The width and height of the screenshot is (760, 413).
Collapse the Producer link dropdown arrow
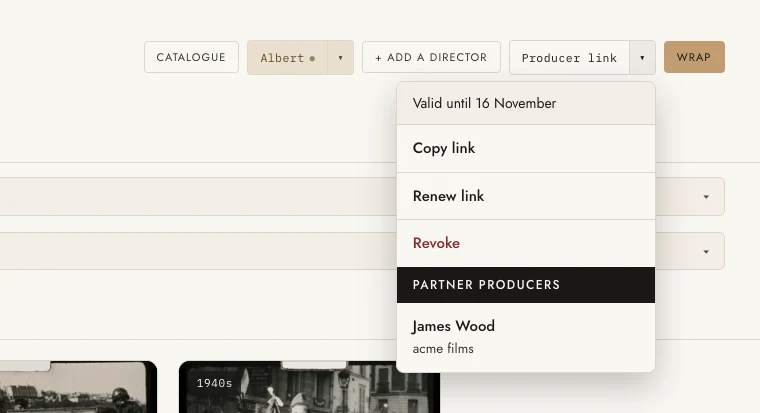point(642,58)
